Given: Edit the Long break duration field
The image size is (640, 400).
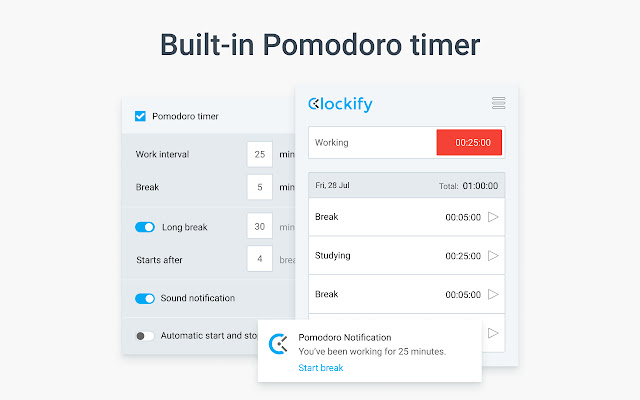Looking at the screenshot, I should [x=260, y=227].
